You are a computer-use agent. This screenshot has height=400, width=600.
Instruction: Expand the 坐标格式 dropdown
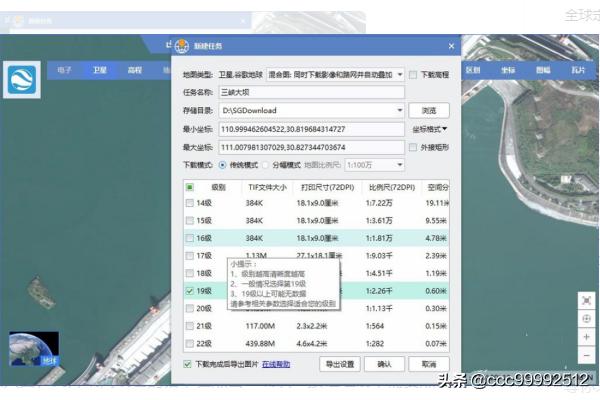coord(430,129)
